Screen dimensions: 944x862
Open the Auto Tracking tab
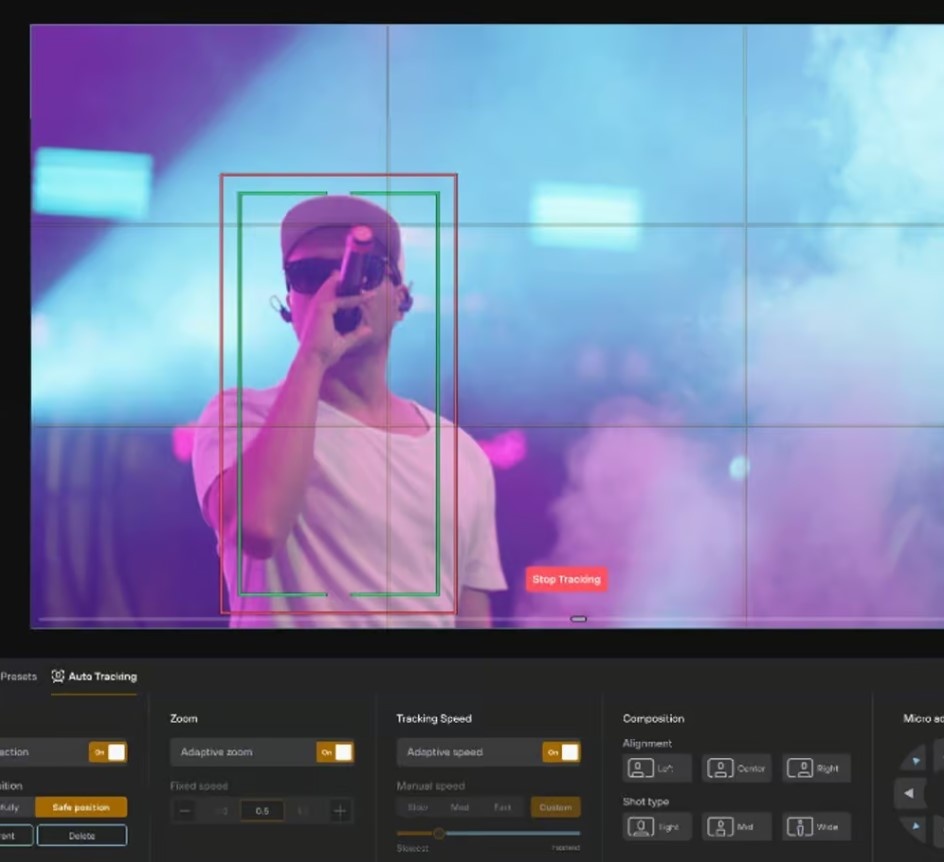tap(94, 677)
